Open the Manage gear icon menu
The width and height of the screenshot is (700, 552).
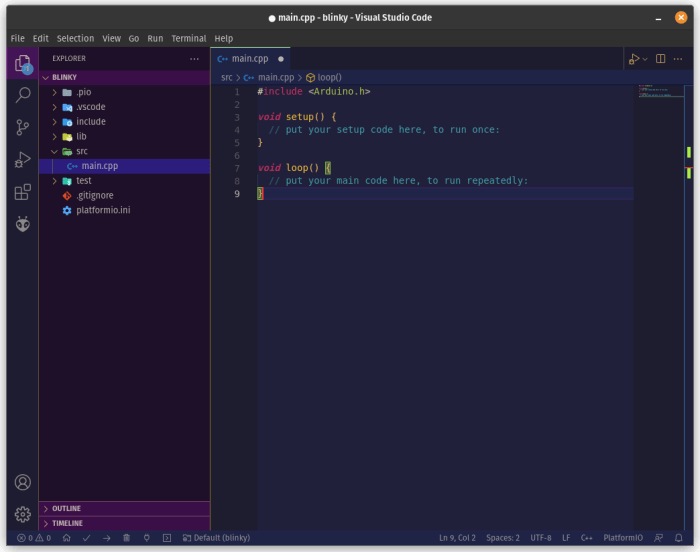click(x=23, y=514)
